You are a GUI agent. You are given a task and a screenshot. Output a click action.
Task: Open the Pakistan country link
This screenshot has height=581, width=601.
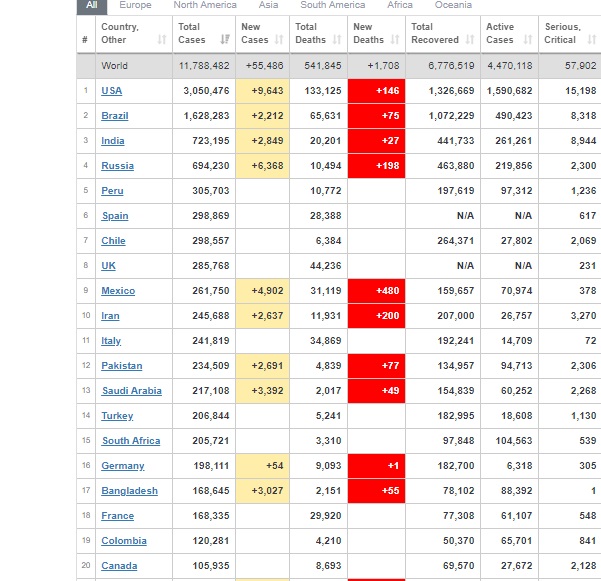coord(122,366)
